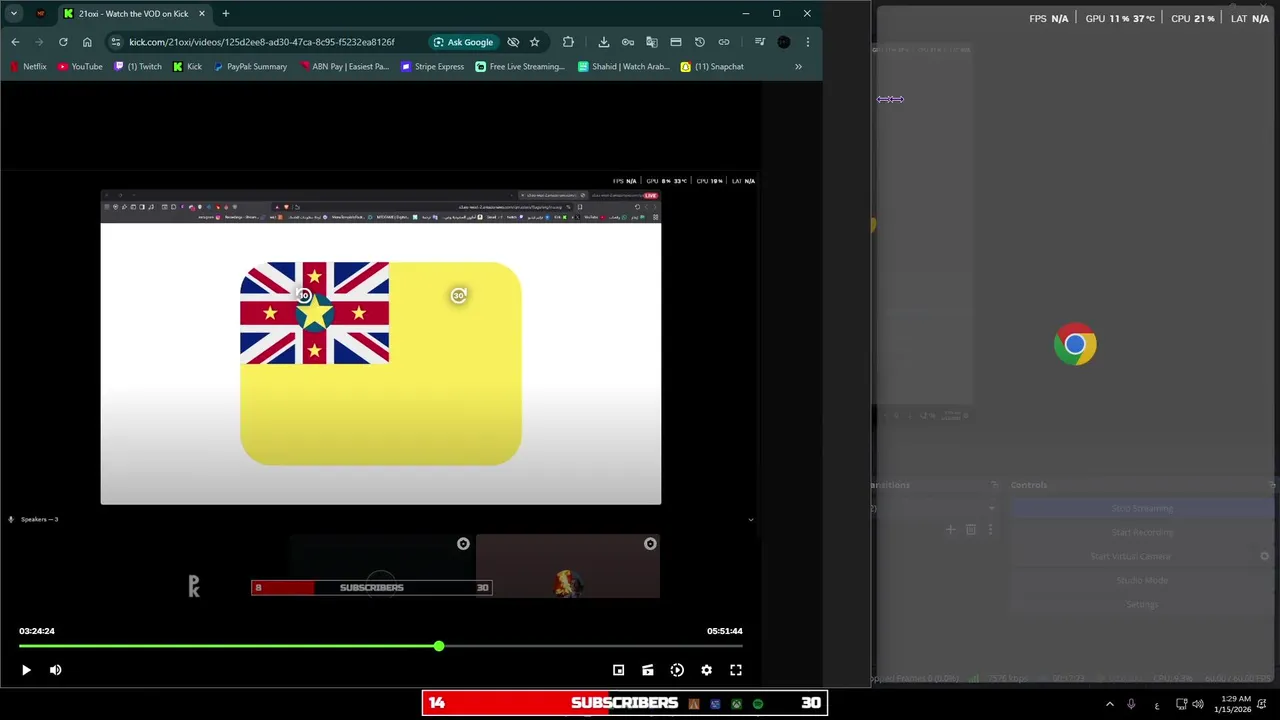Open the video player settings gear
Viewport: 1280px width, 720px height.
706,670
